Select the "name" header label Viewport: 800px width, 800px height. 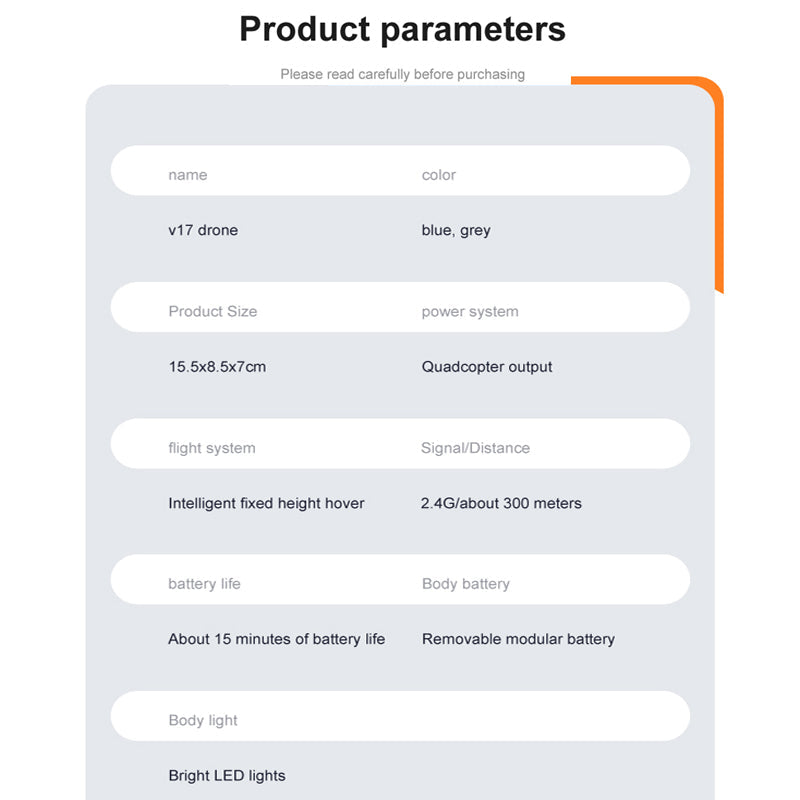188,175
